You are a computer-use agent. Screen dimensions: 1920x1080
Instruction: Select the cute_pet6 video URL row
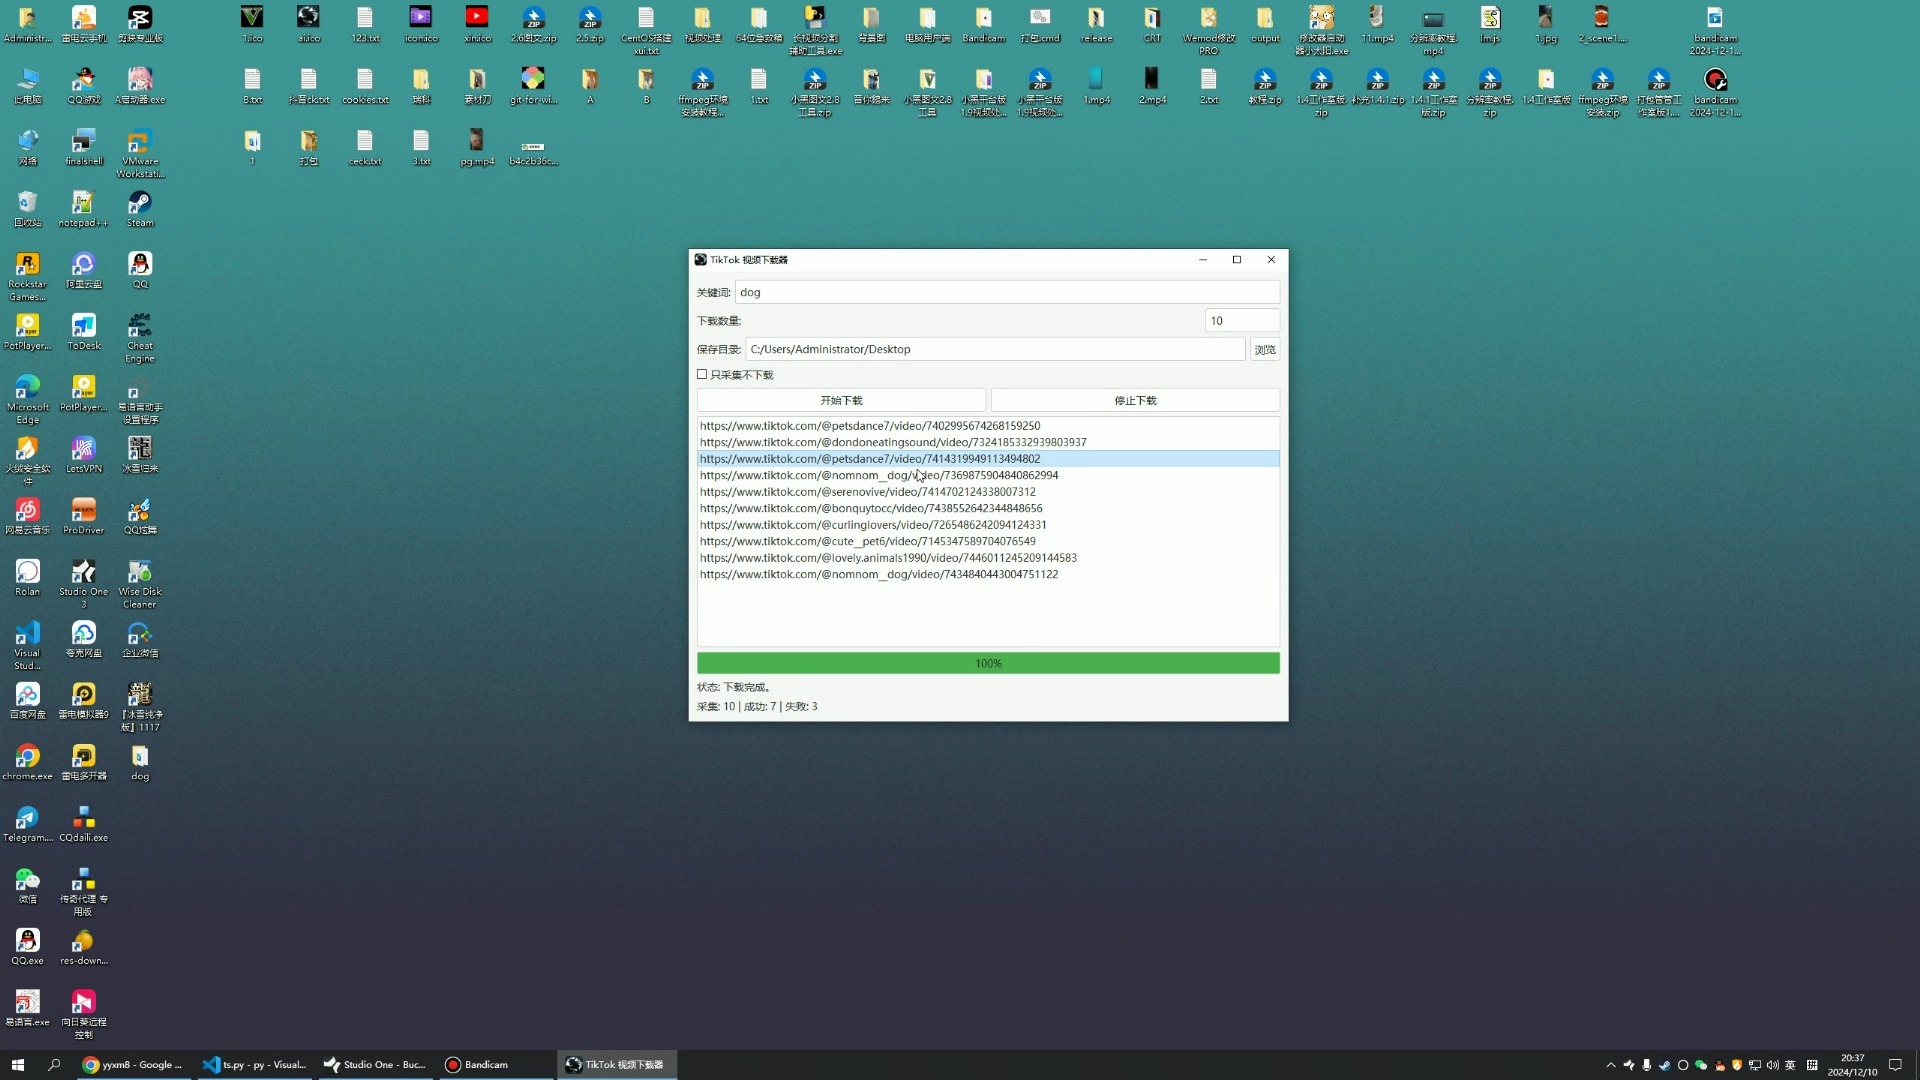(x=988, y=541)
